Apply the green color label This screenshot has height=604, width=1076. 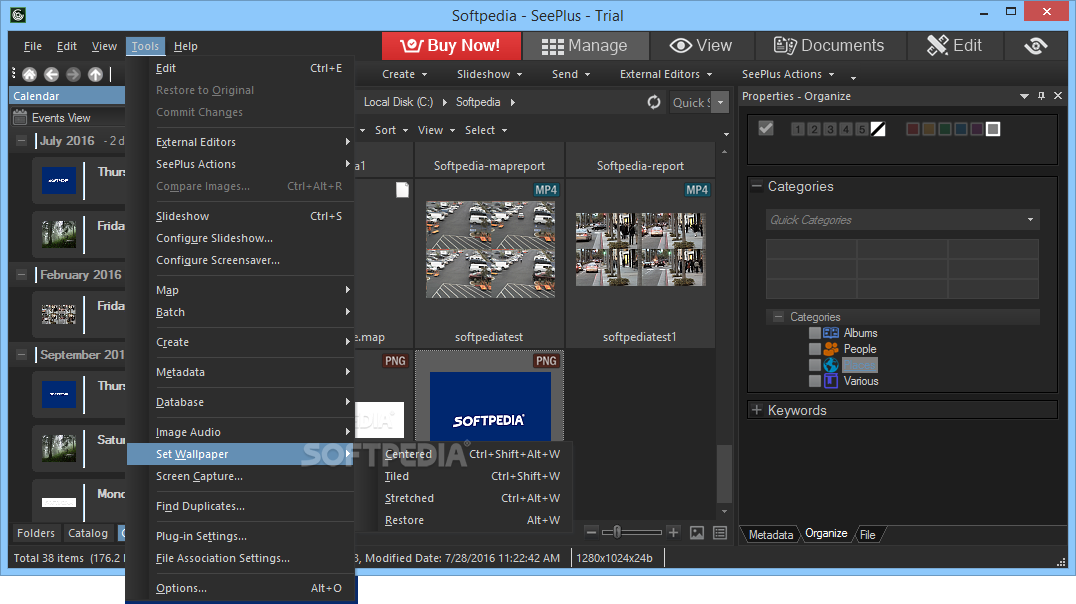[x=945, y=129]
